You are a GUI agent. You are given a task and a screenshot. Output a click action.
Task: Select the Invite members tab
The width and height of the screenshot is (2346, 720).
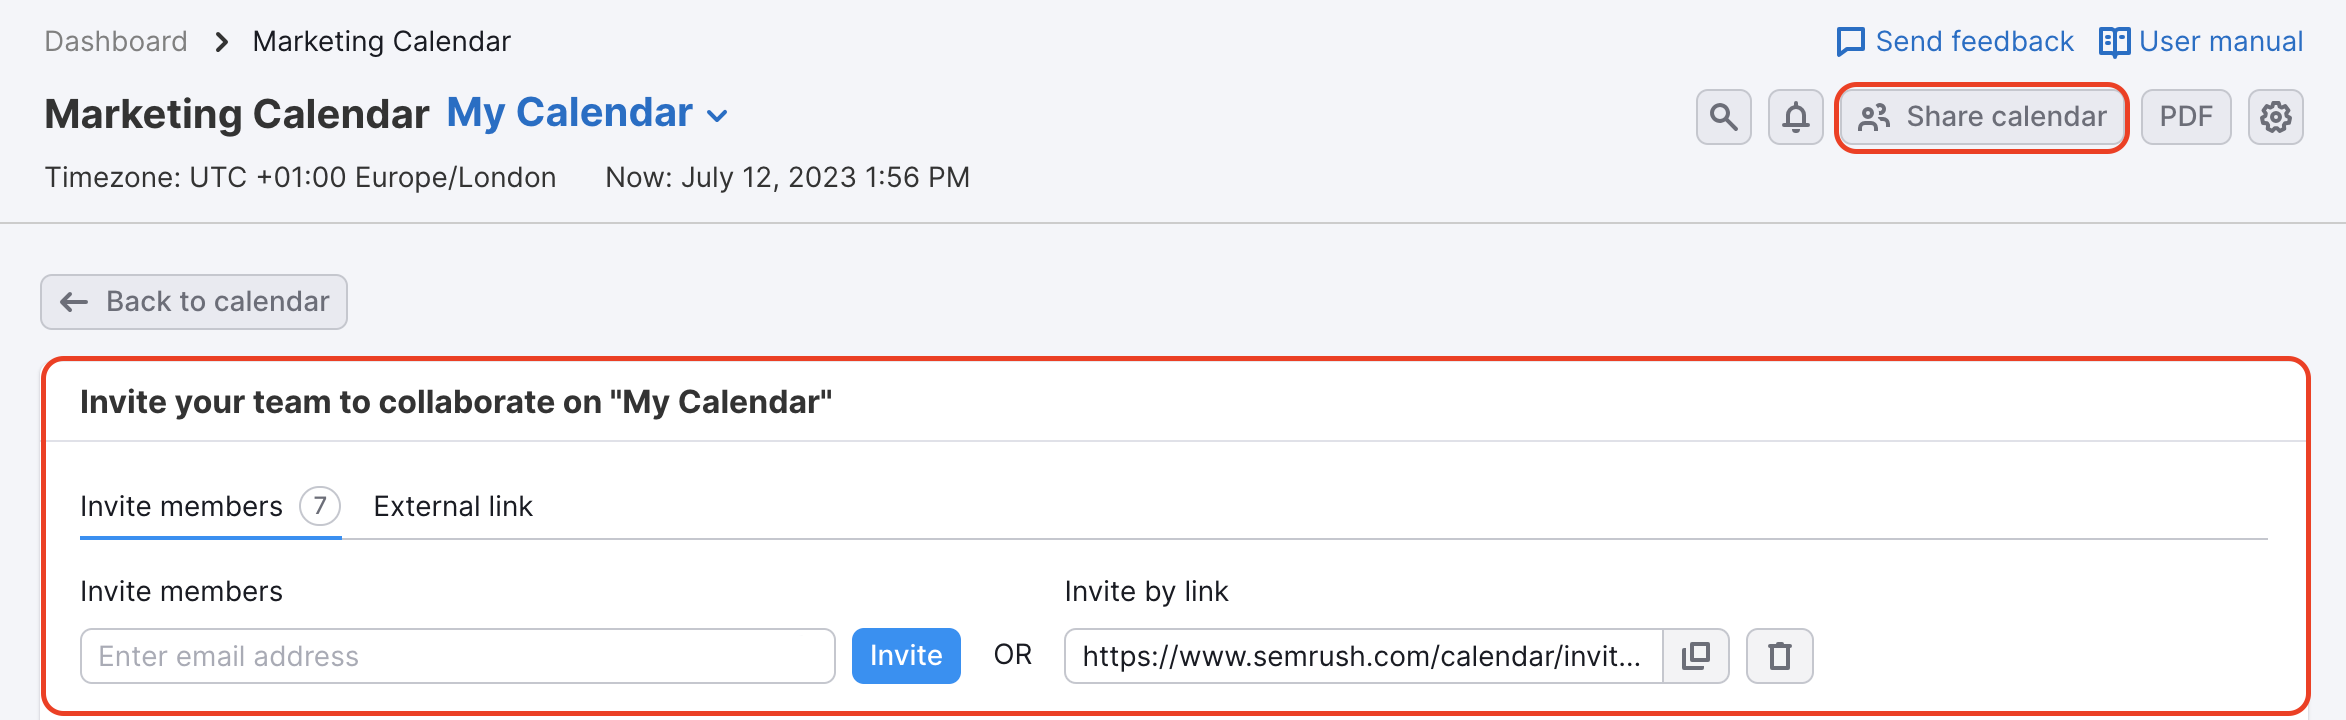click(x=182, y=506)
